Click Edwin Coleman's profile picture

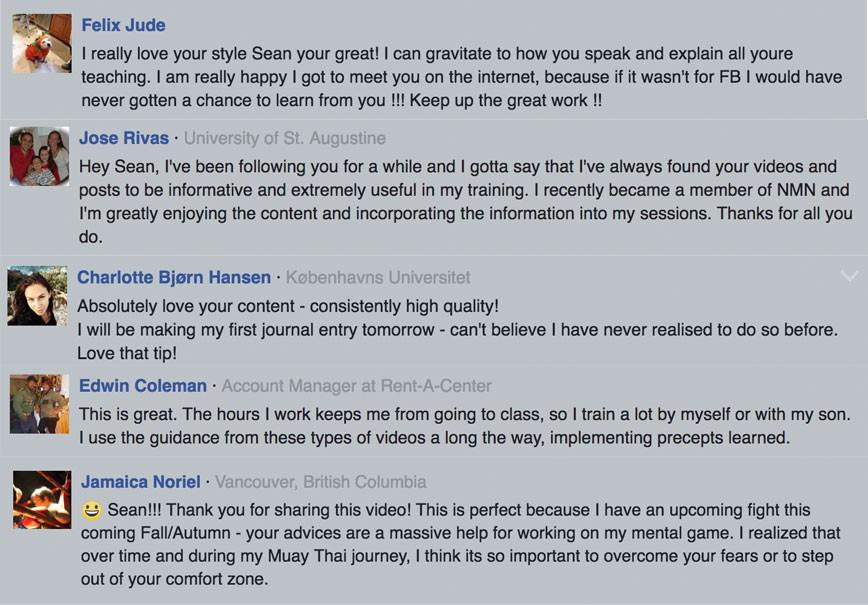pyautogui.click(x=39, y=404)
